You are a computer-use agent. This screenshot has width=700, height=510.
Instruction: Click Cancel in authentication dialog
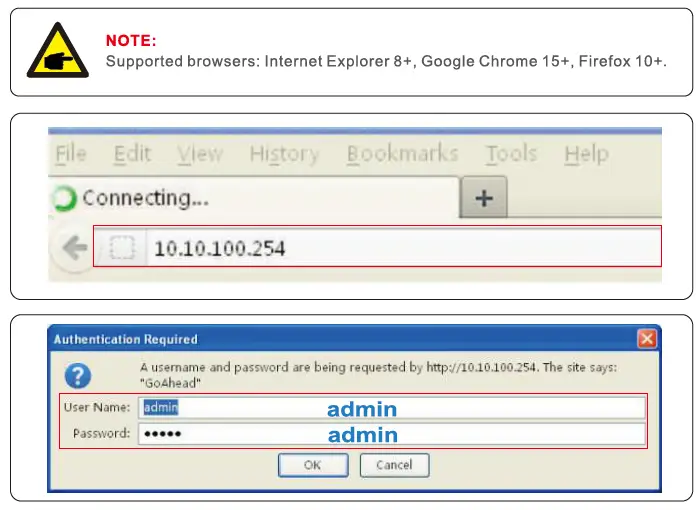coord(394,465)
